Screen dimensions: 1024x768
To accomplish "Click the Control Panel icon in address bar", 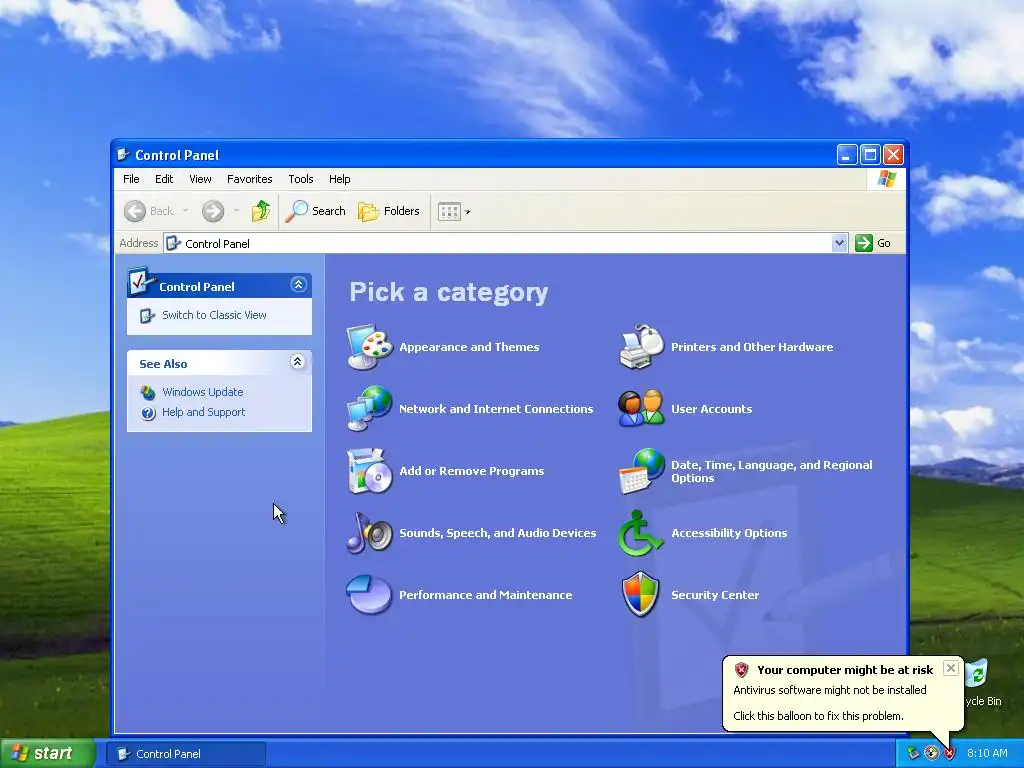I will pos(174,244).
